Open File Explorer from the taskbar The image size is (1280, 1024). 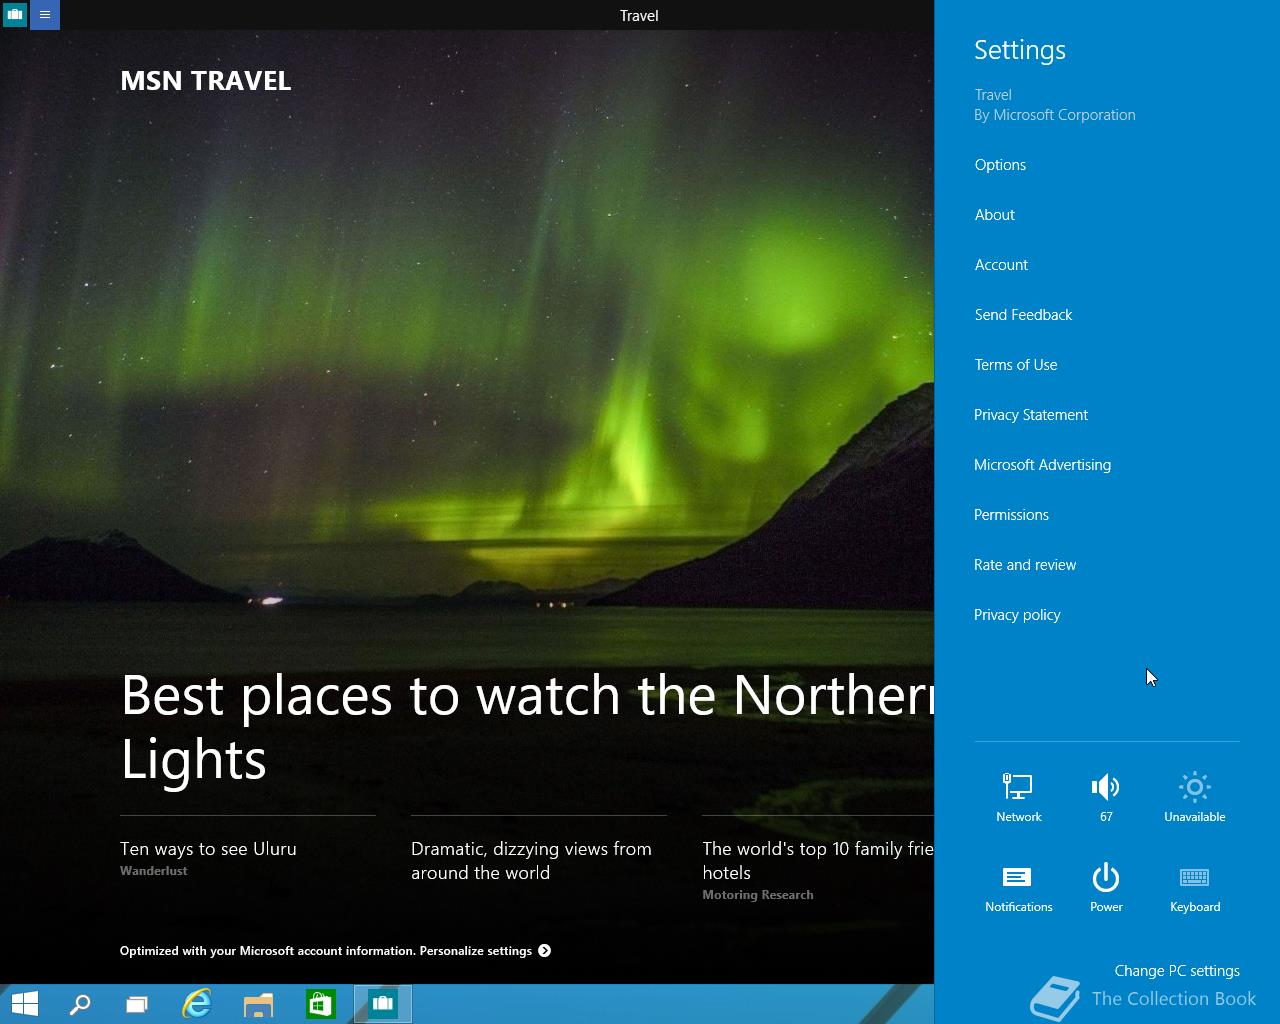[x=259, y=1003]
